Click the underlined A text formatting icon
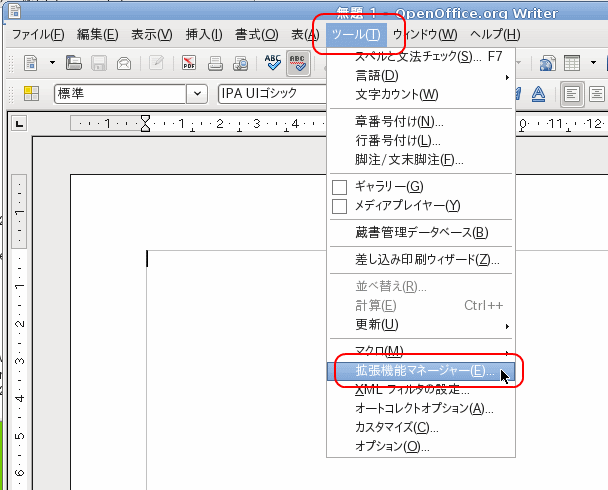Image resolution: width=608 pixels, height=490 pixels. click(x=537, y=95)
